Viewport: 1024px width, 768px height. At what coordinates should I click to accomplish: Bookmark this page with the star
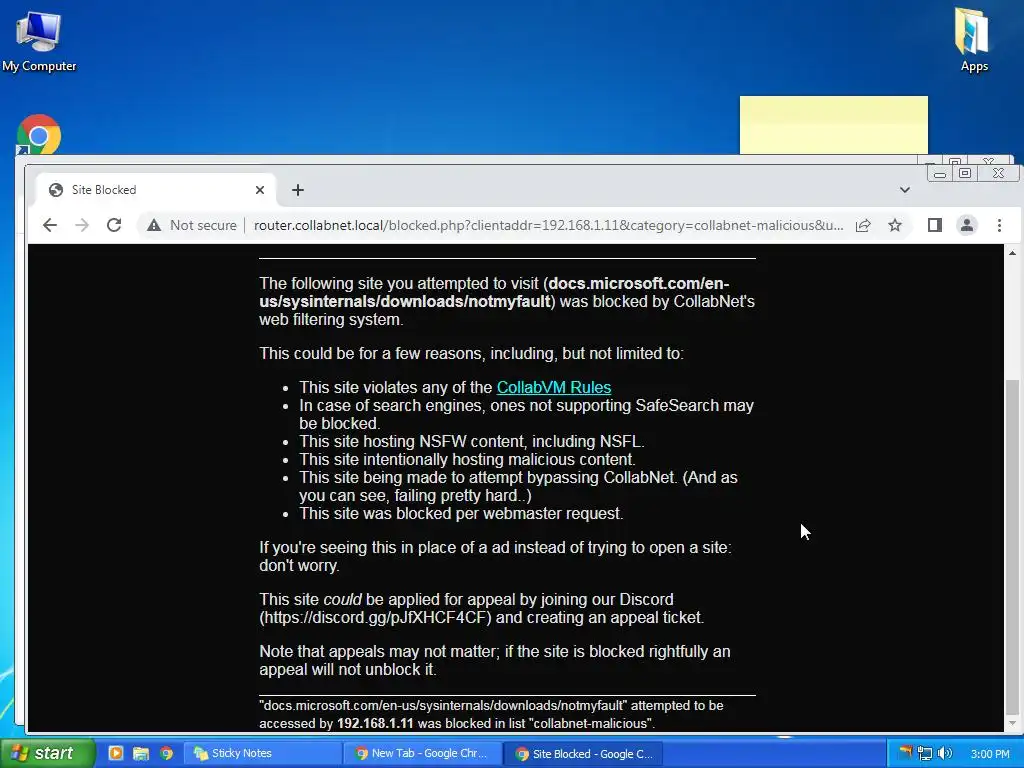coord(895,225)
